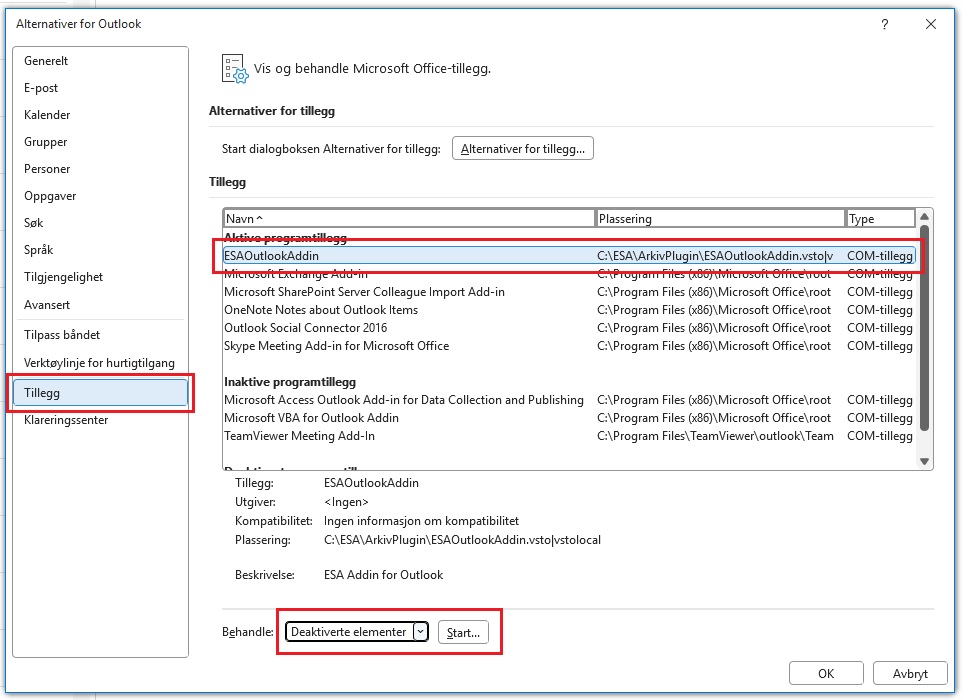Click the help question mark icon
The height and width of the screenshot is (700, 963).
(884, 25)
